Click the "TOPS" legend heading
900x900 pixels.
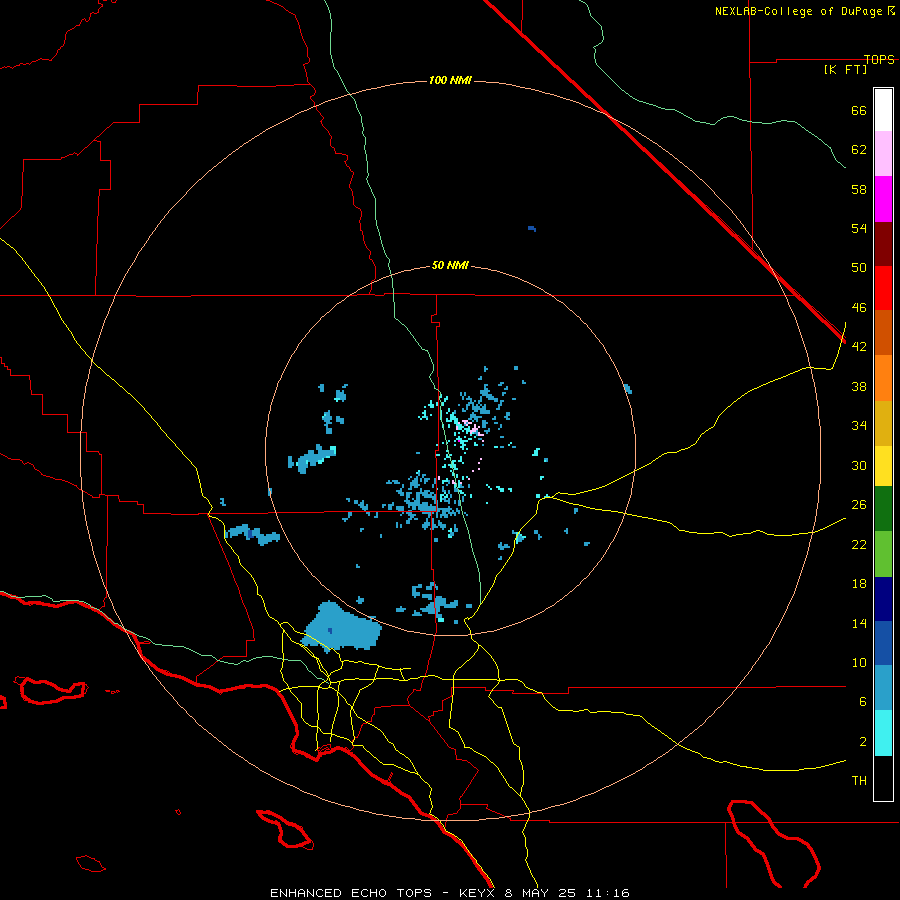coord(879,59)
